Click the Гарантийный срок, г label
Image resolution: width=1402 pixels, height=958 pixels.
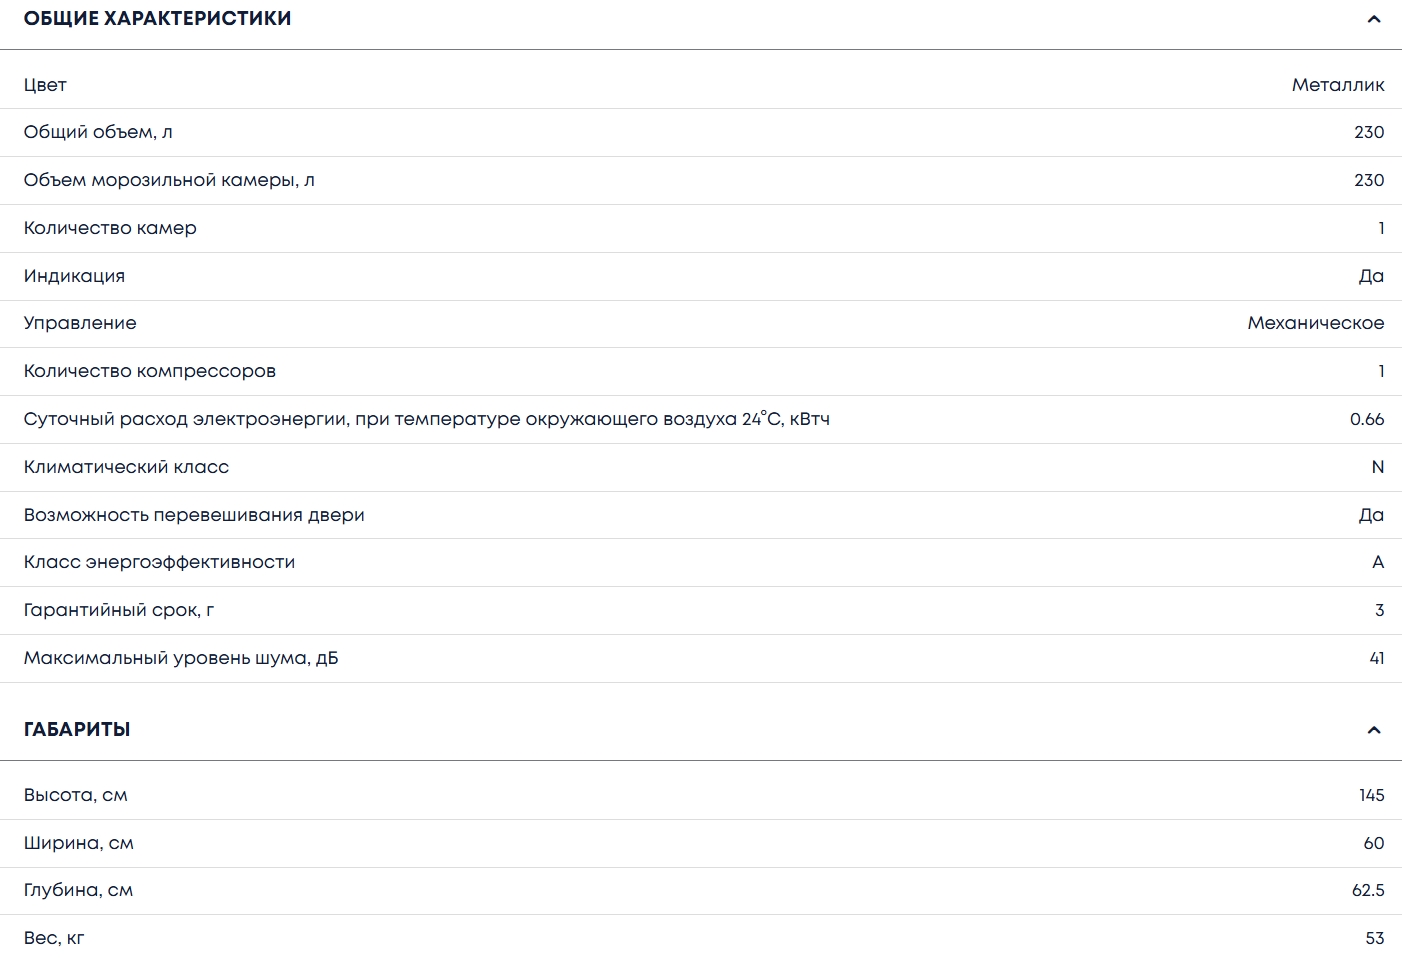pos(119,610)
